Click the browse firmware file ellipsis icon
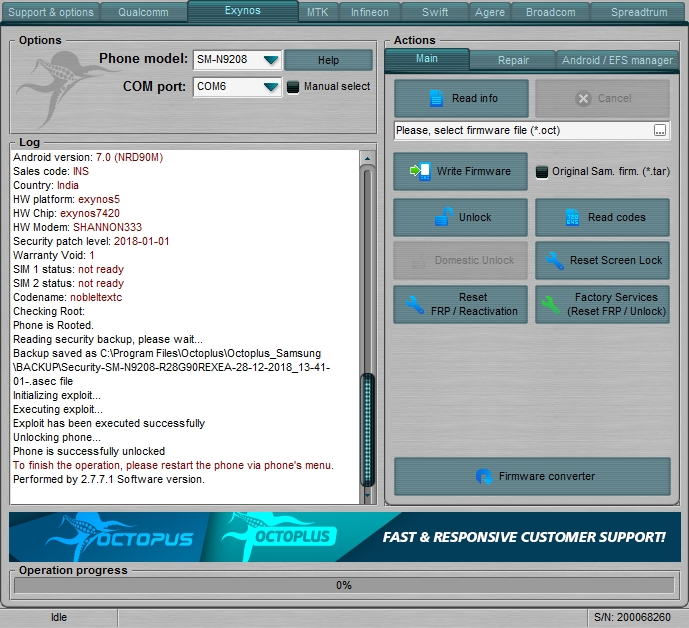This screenshot has height=628, width=689. tap(660, 131)
